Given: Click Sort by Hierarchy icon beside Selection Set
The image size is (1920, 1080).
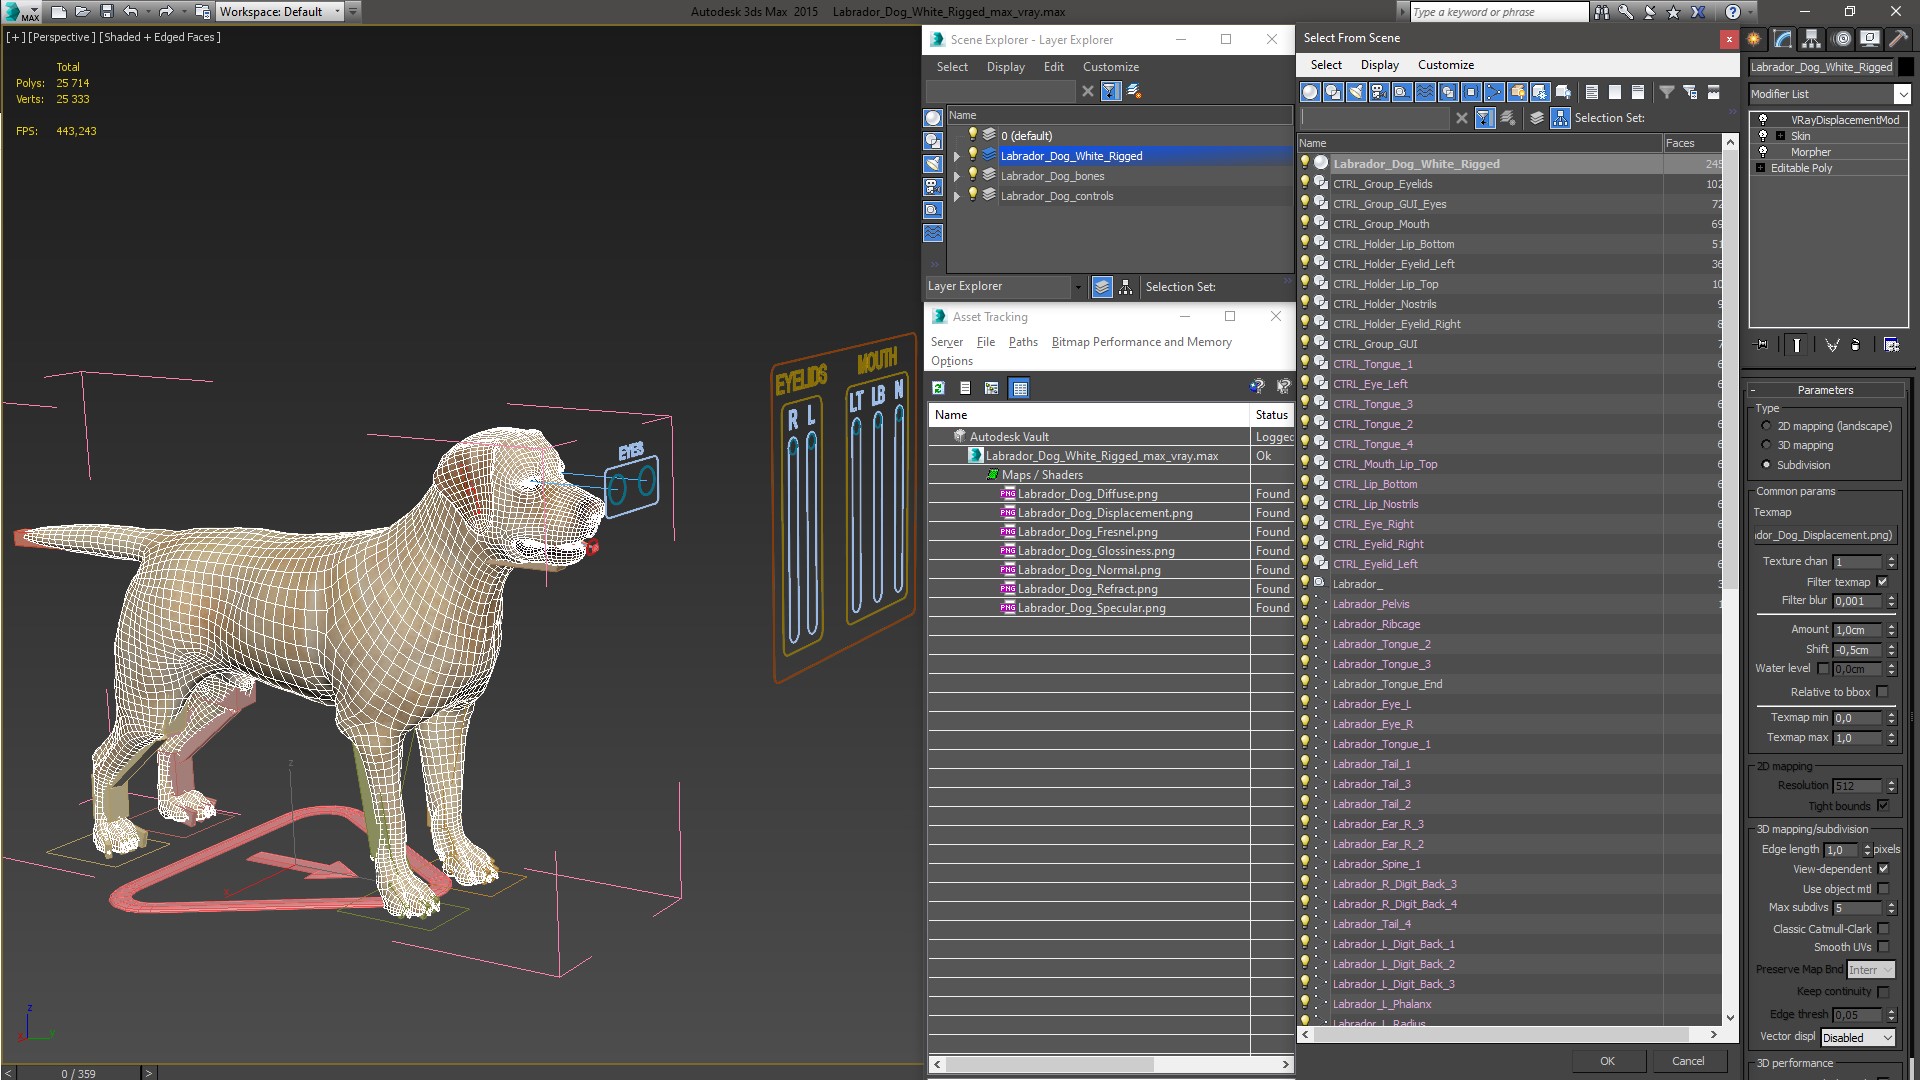Looking at the screenshot, I should click(1561, 118).
